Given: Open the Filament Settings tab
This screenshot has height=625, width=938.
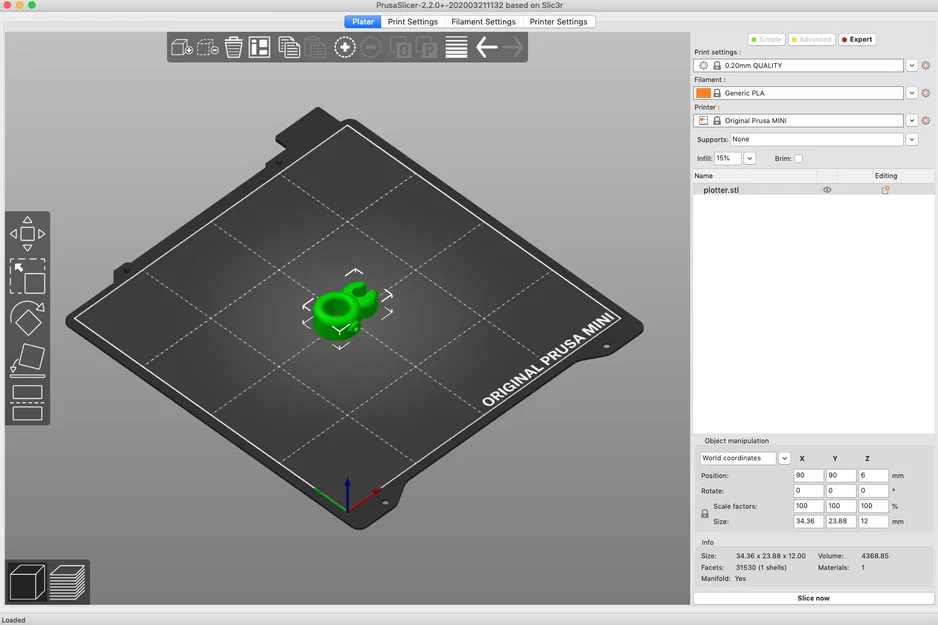Looking at the screenshot, I should 484,21.
